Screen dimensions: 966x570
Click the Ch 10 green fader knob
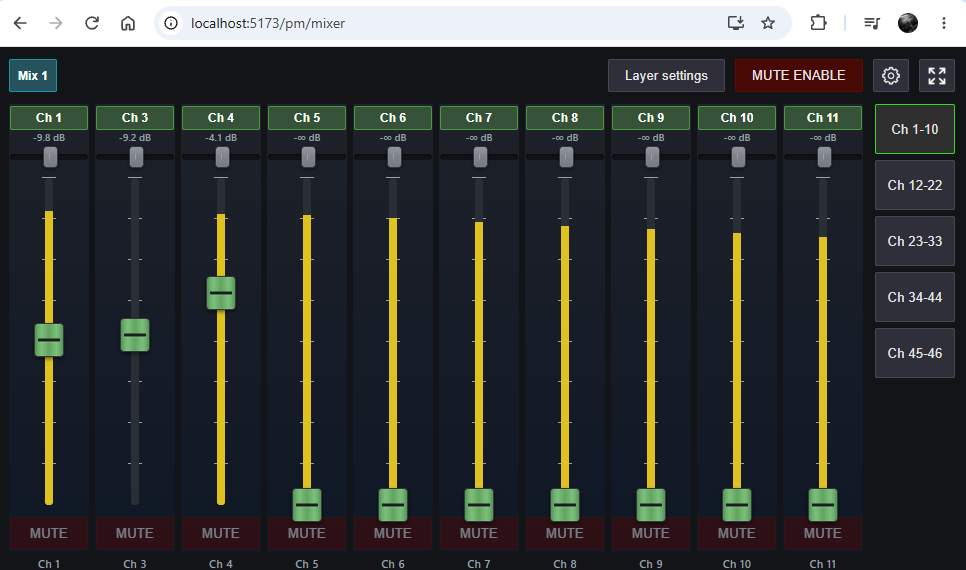737,505
